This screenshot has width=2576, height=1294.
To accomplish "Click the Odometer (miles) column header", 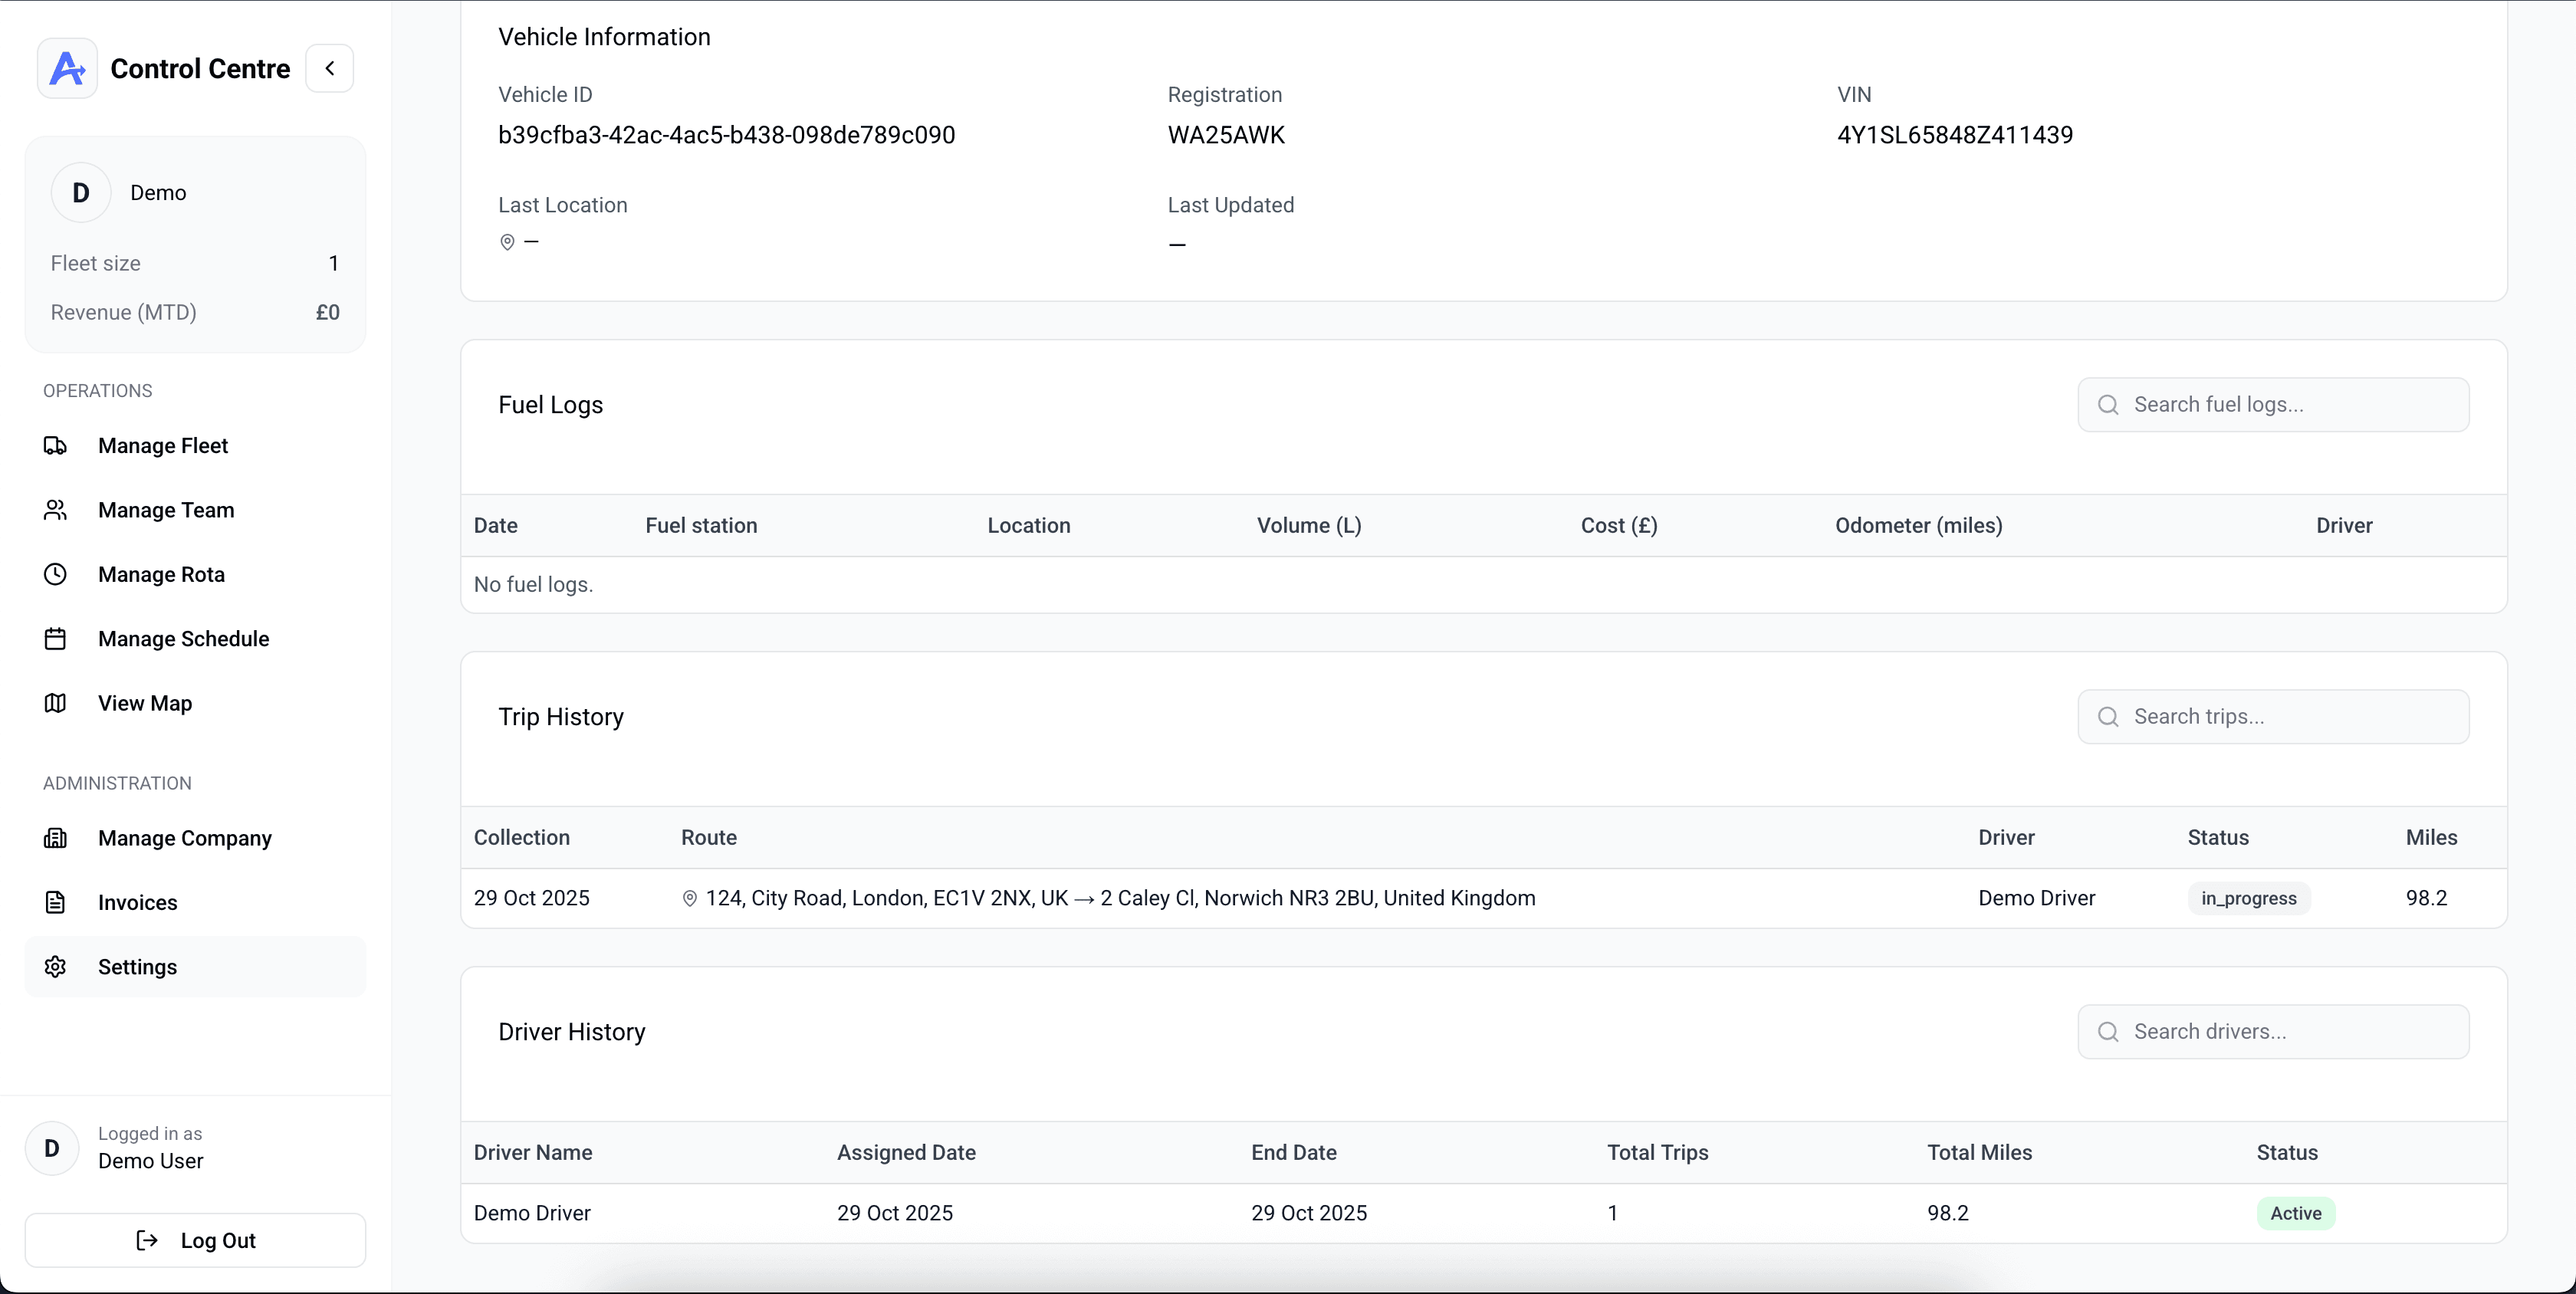I will pyautogui.click(x=1919, y=525).
